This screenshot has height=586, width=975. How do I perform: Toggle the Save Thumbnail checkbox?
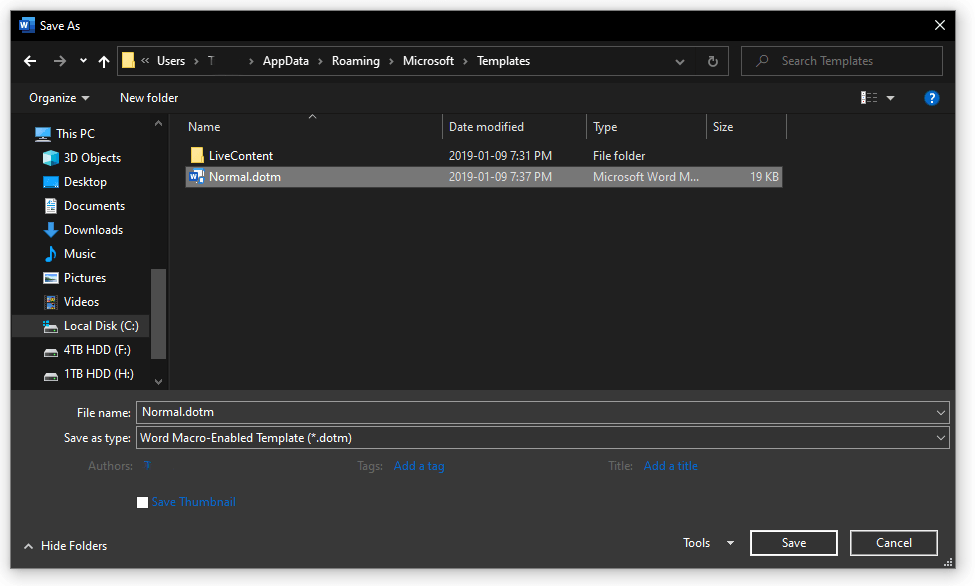click(x=142, y=502)
